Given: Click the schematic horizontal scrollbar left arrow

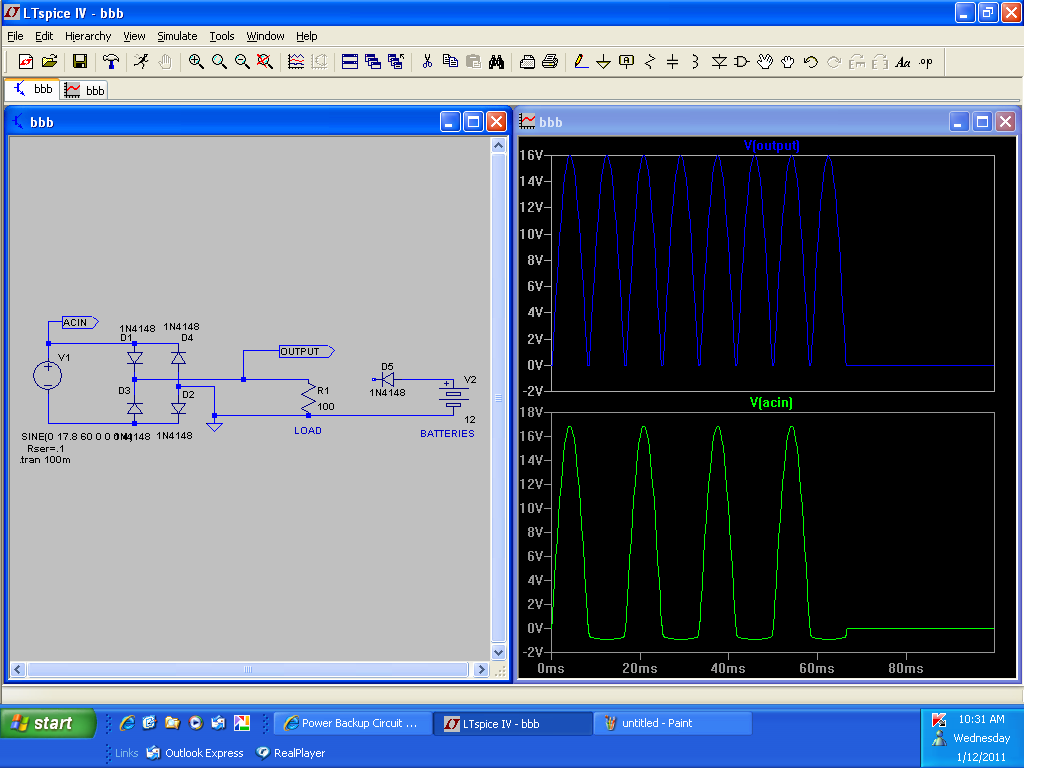Looking at the screenshot, I should 18,670.
